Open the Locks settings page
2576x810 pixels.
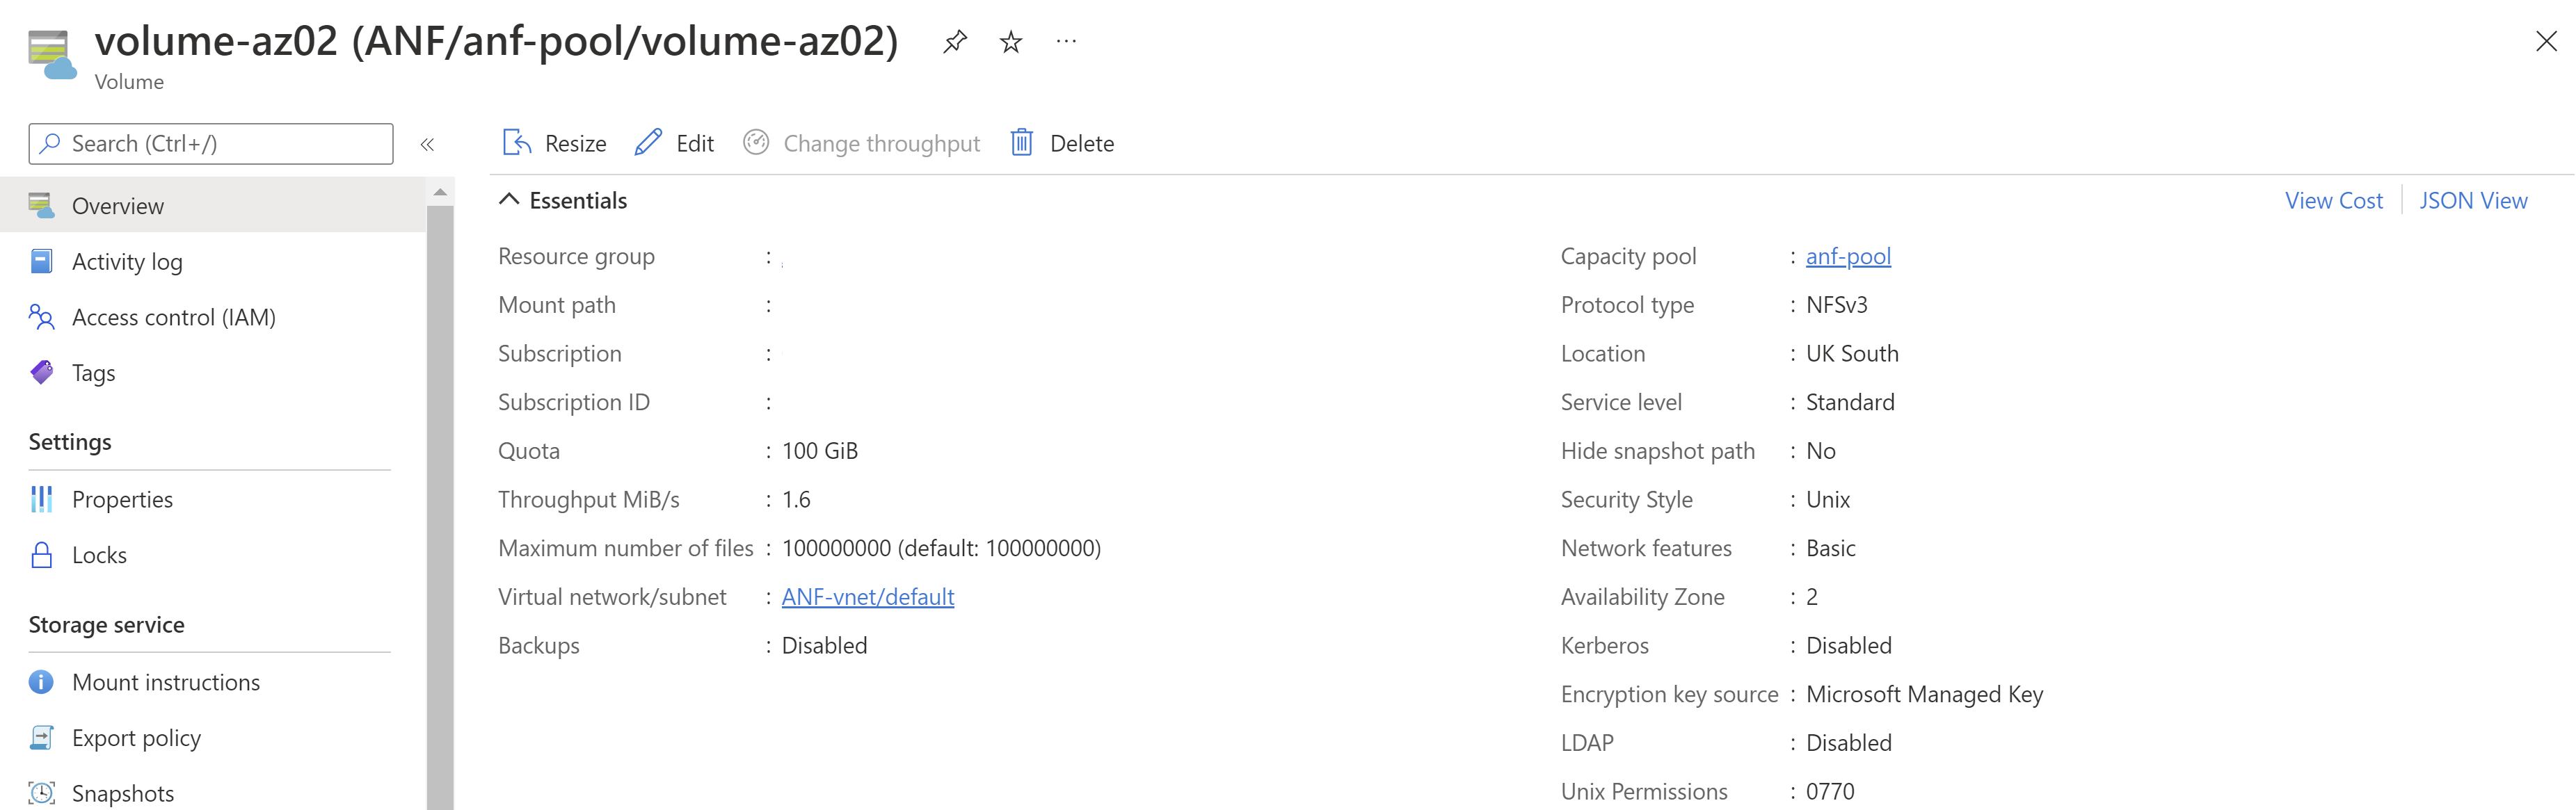click(x=99, y=555)
